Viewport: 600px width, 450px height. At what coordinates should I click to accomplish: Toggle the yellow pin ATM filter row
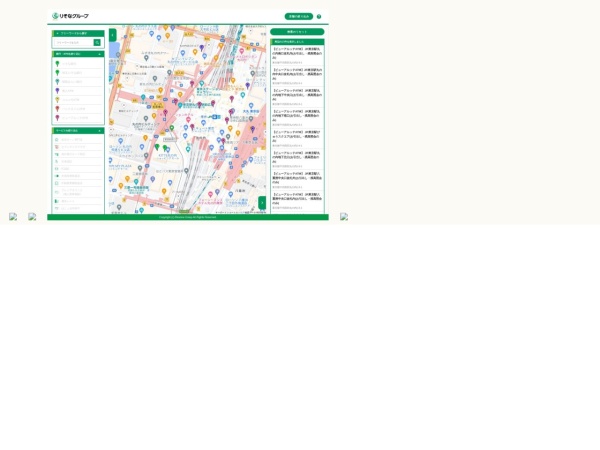click(78, 100)
